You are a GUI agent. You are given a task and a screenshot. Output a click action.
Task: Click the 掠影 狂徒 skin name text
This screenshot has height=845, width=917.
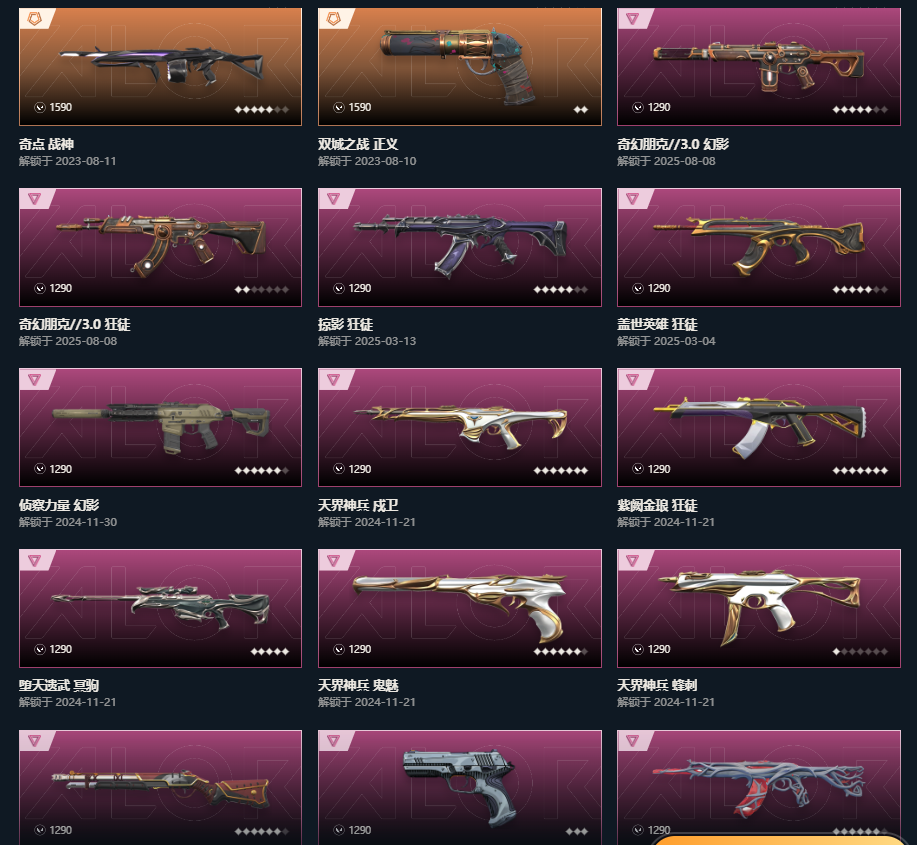(x=345, y=324)
